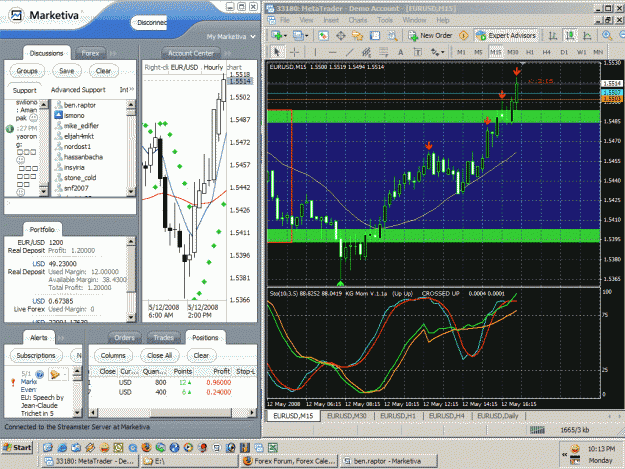Image resolution: width=625 pixels, height=469 pixels.
Task: Toggle Market Watch window icon
Action: point(323,35)
